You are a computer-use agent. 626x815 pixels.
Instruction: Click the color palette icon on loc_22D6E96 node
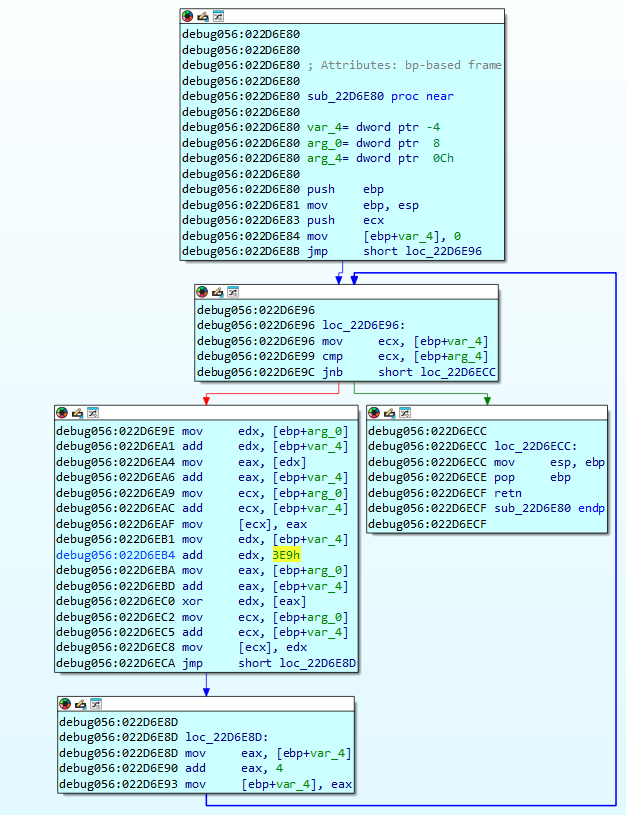[x=202, y=292]
